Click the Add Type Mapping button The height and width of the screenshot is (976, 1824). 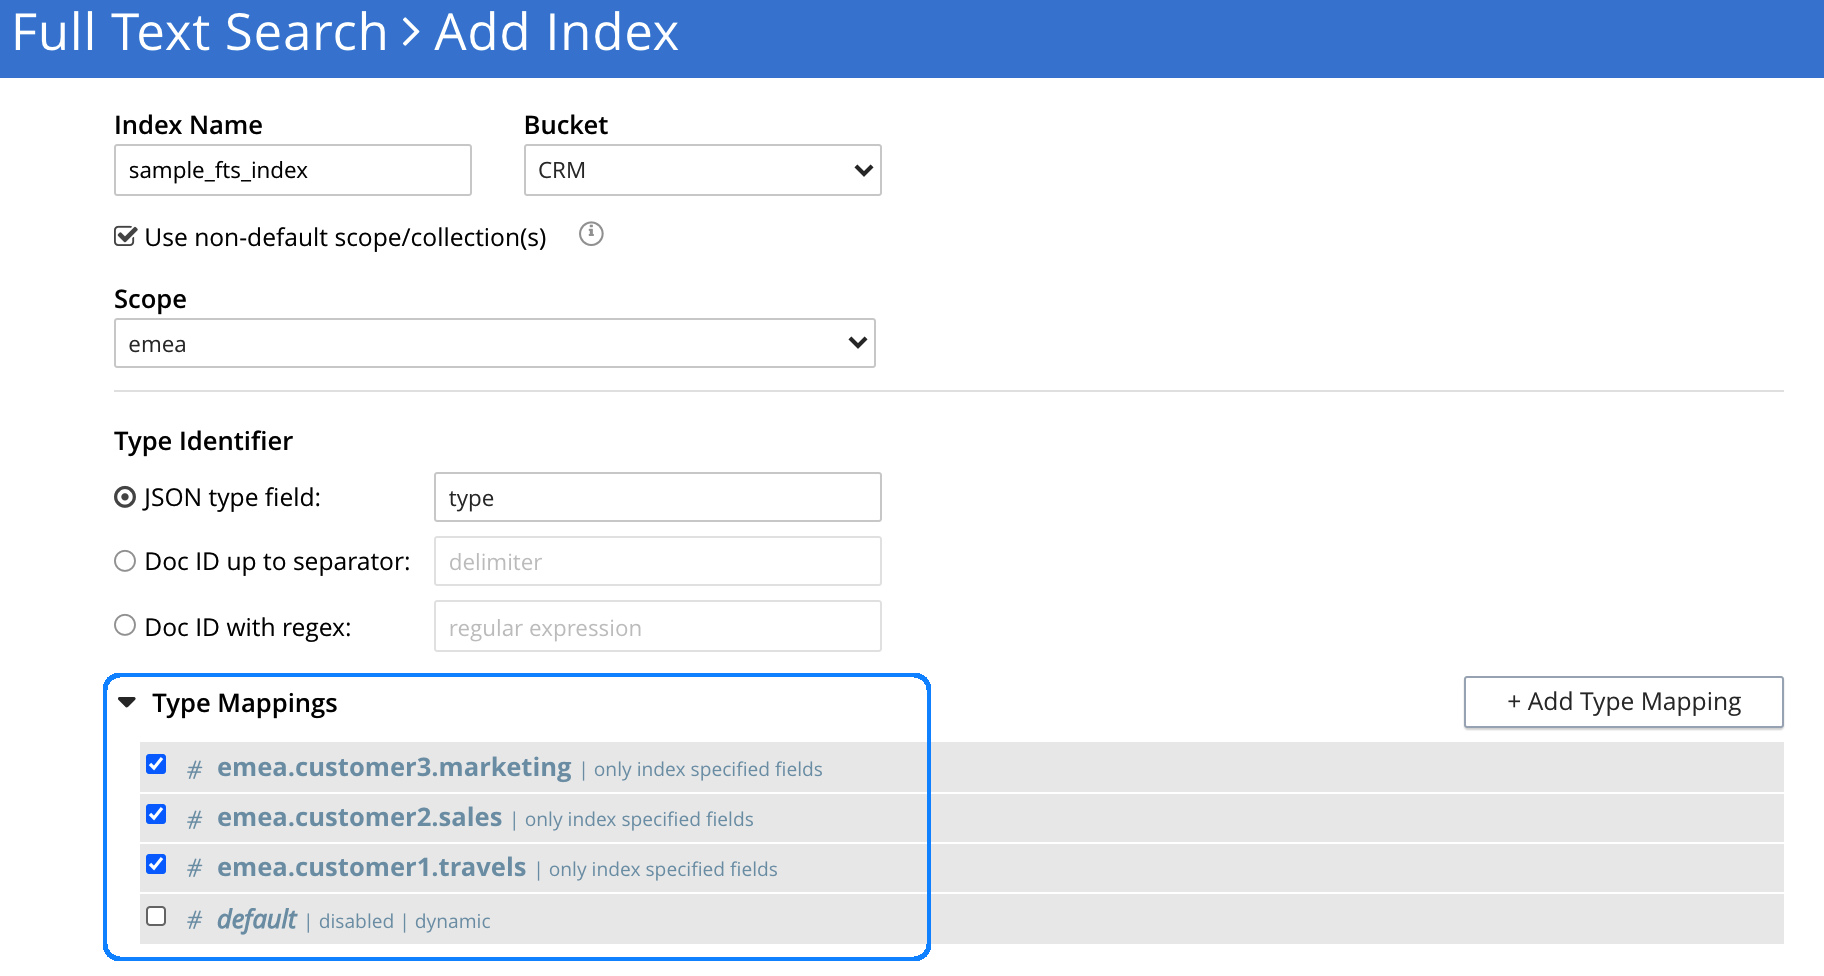point(1623,702)
